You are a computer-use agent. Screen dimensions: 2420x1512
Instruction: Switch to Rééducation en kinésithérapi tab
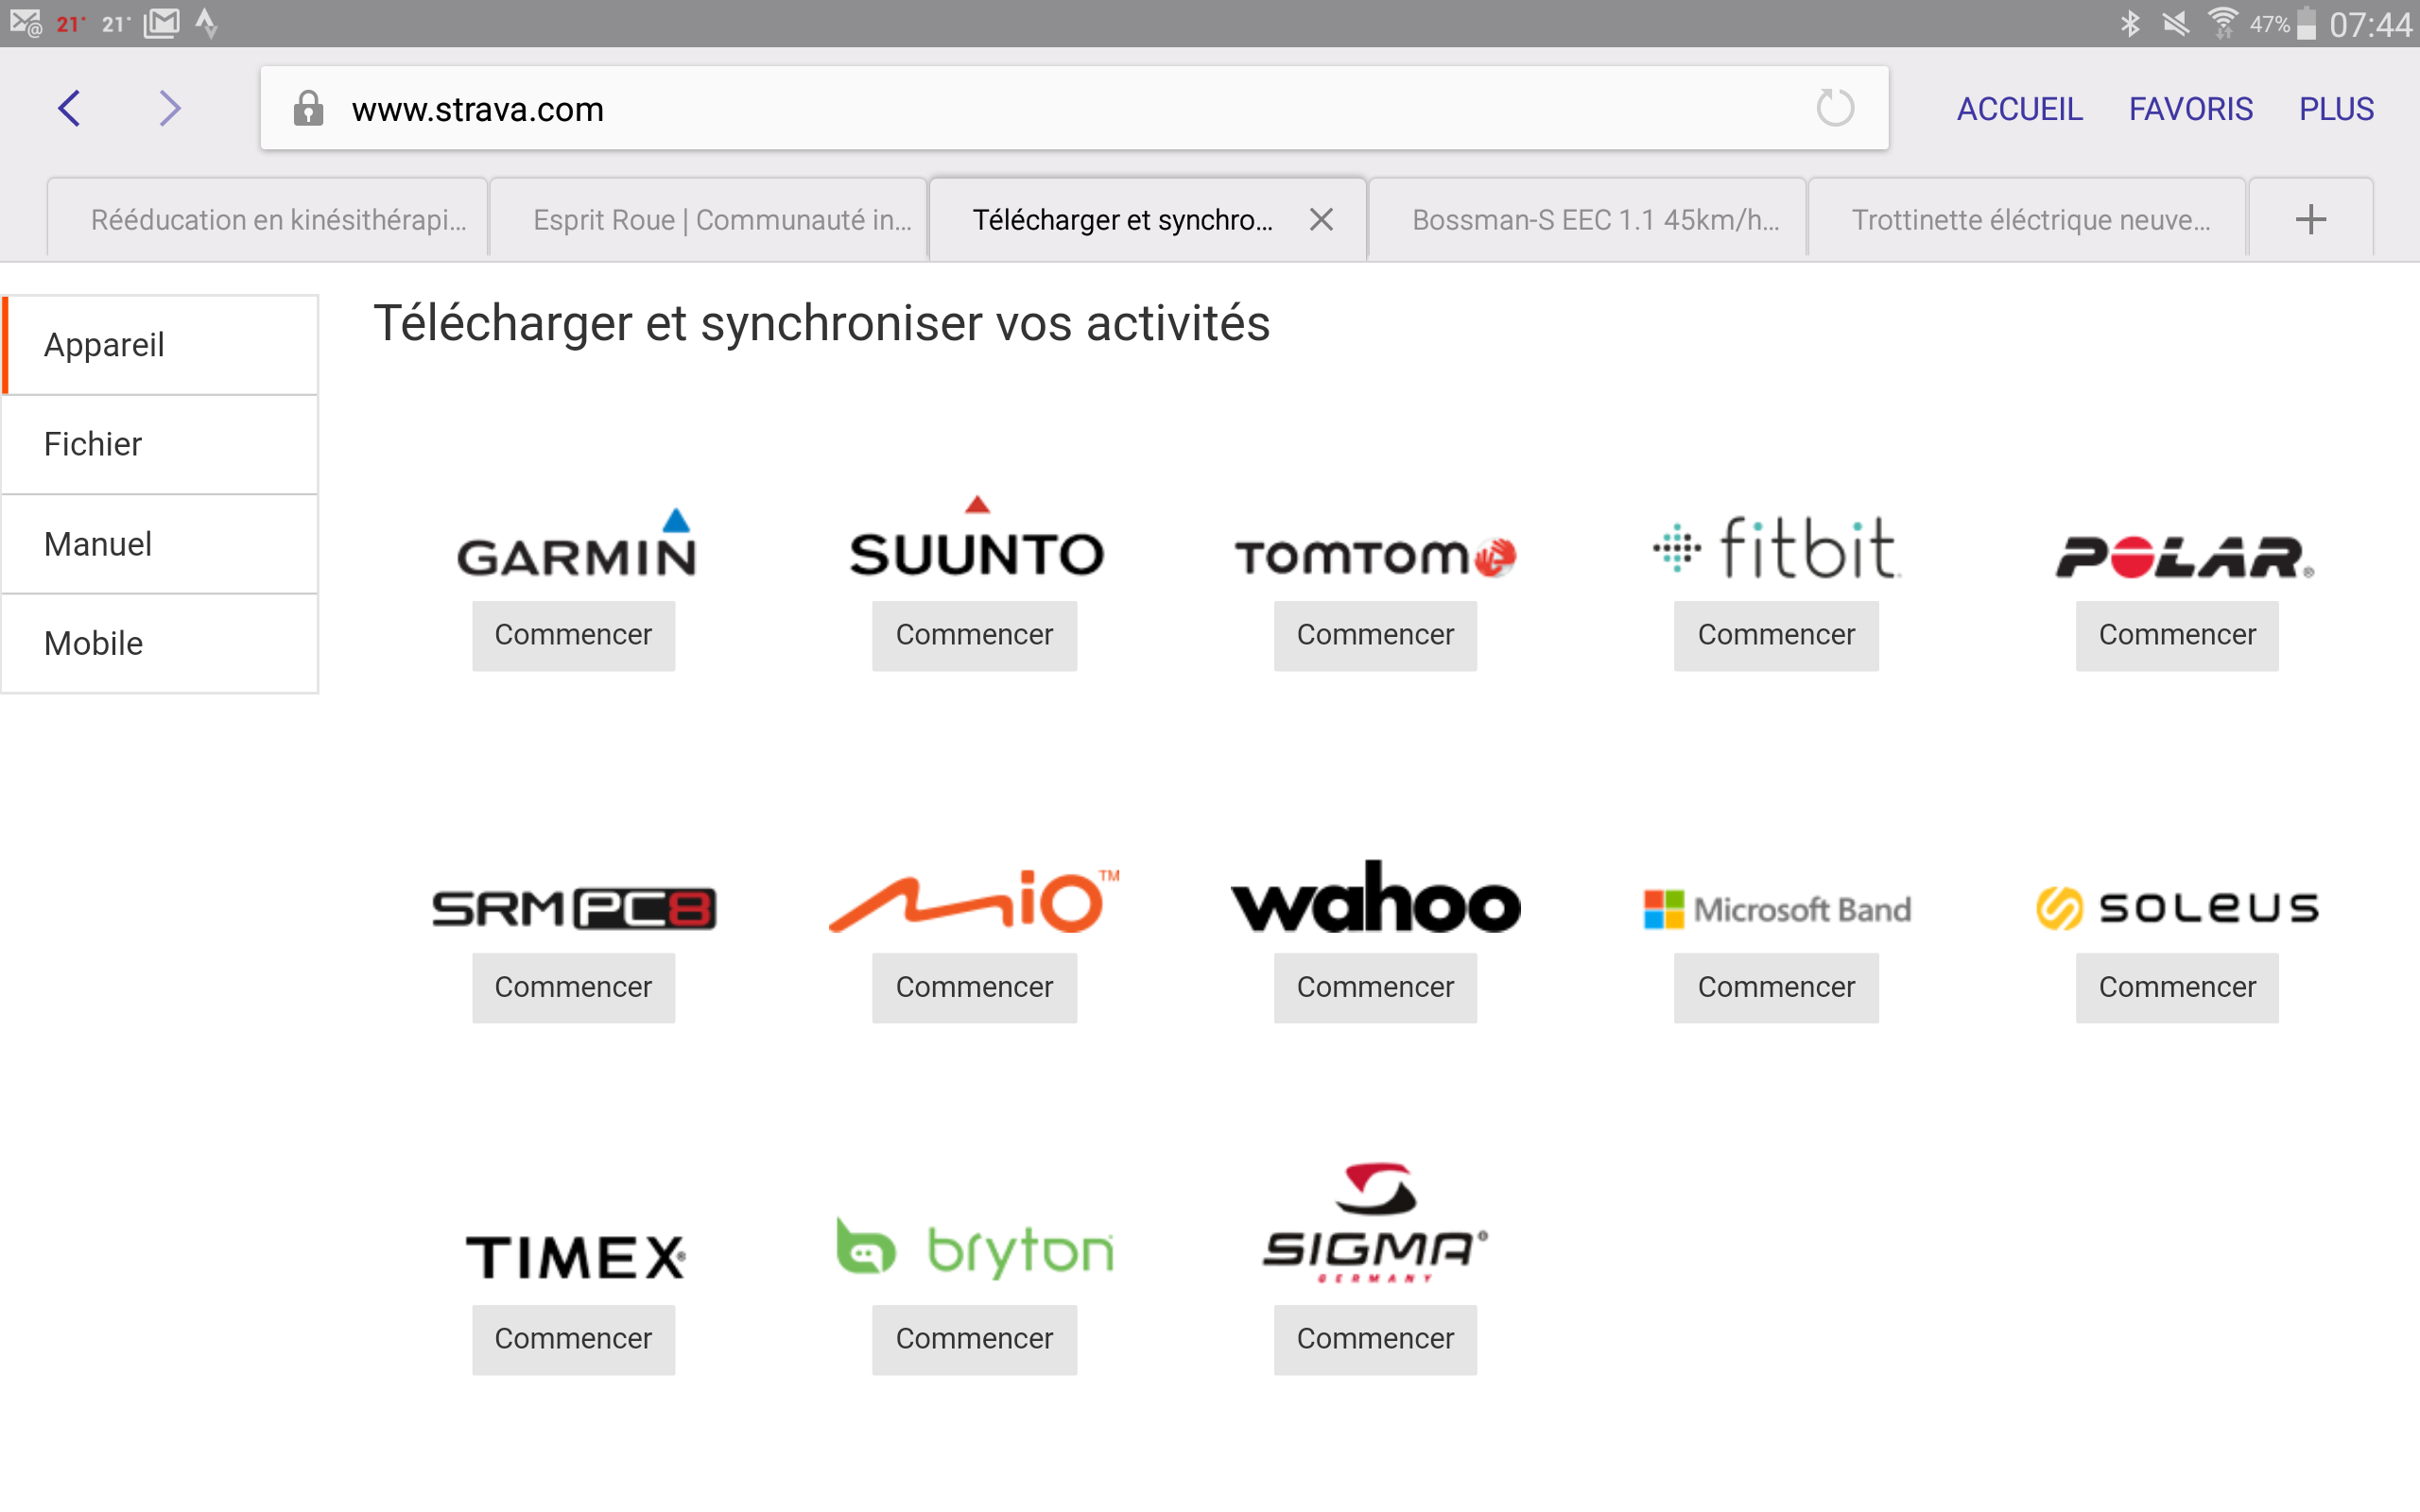click(x=268, y=219)
